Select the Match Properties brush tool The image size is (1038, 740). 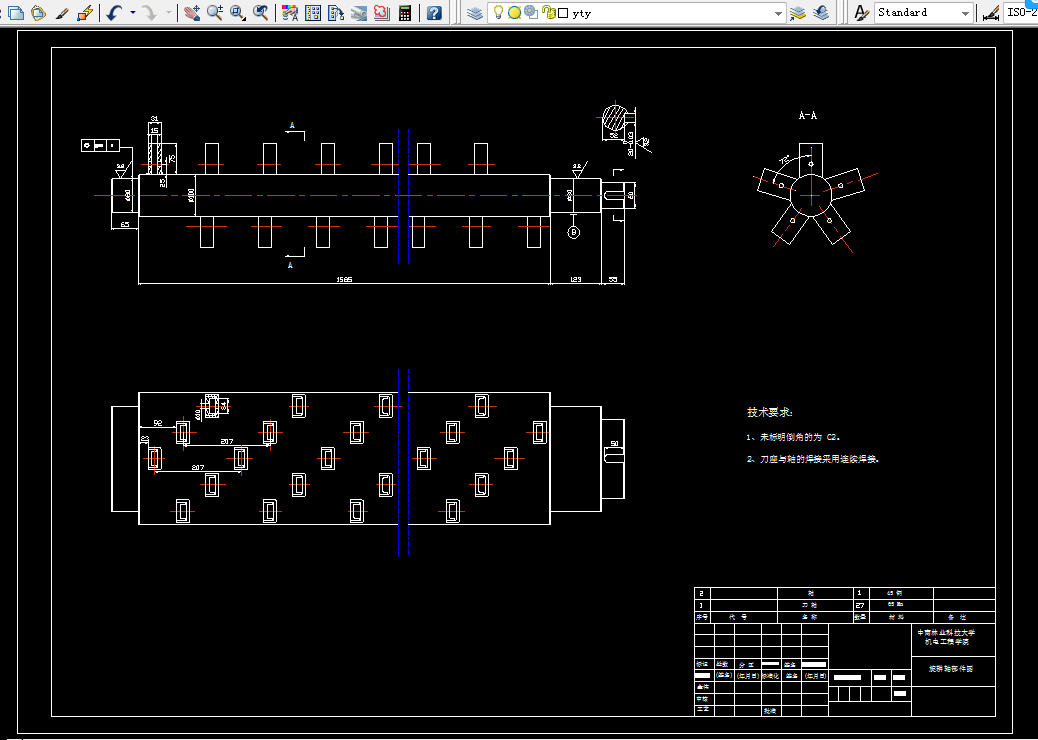[x=62, y=12]
